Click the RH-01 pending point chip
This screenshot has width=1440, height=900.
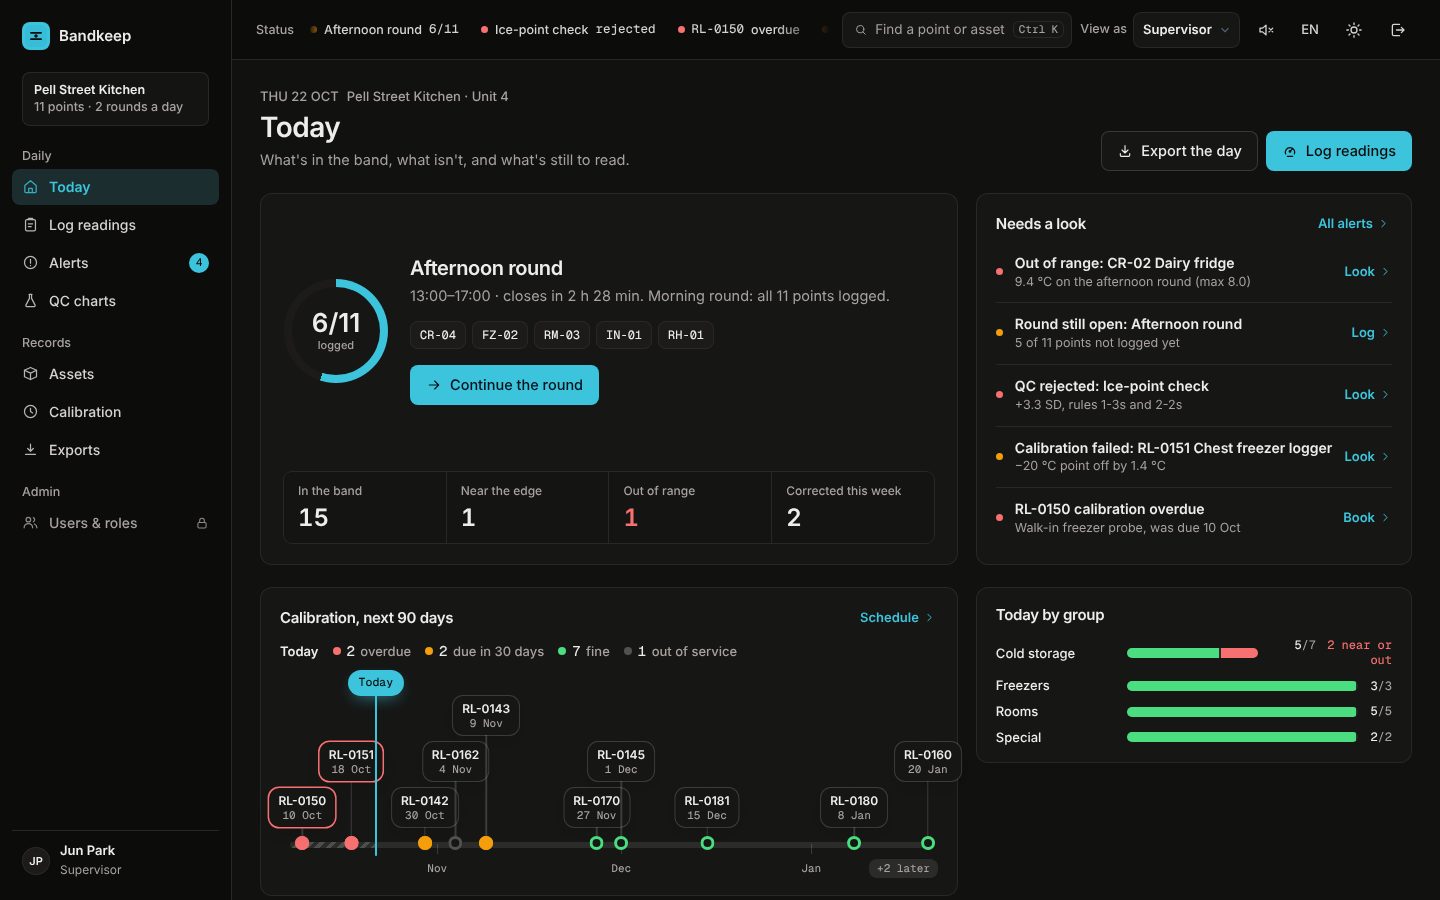tap(686, 335)
